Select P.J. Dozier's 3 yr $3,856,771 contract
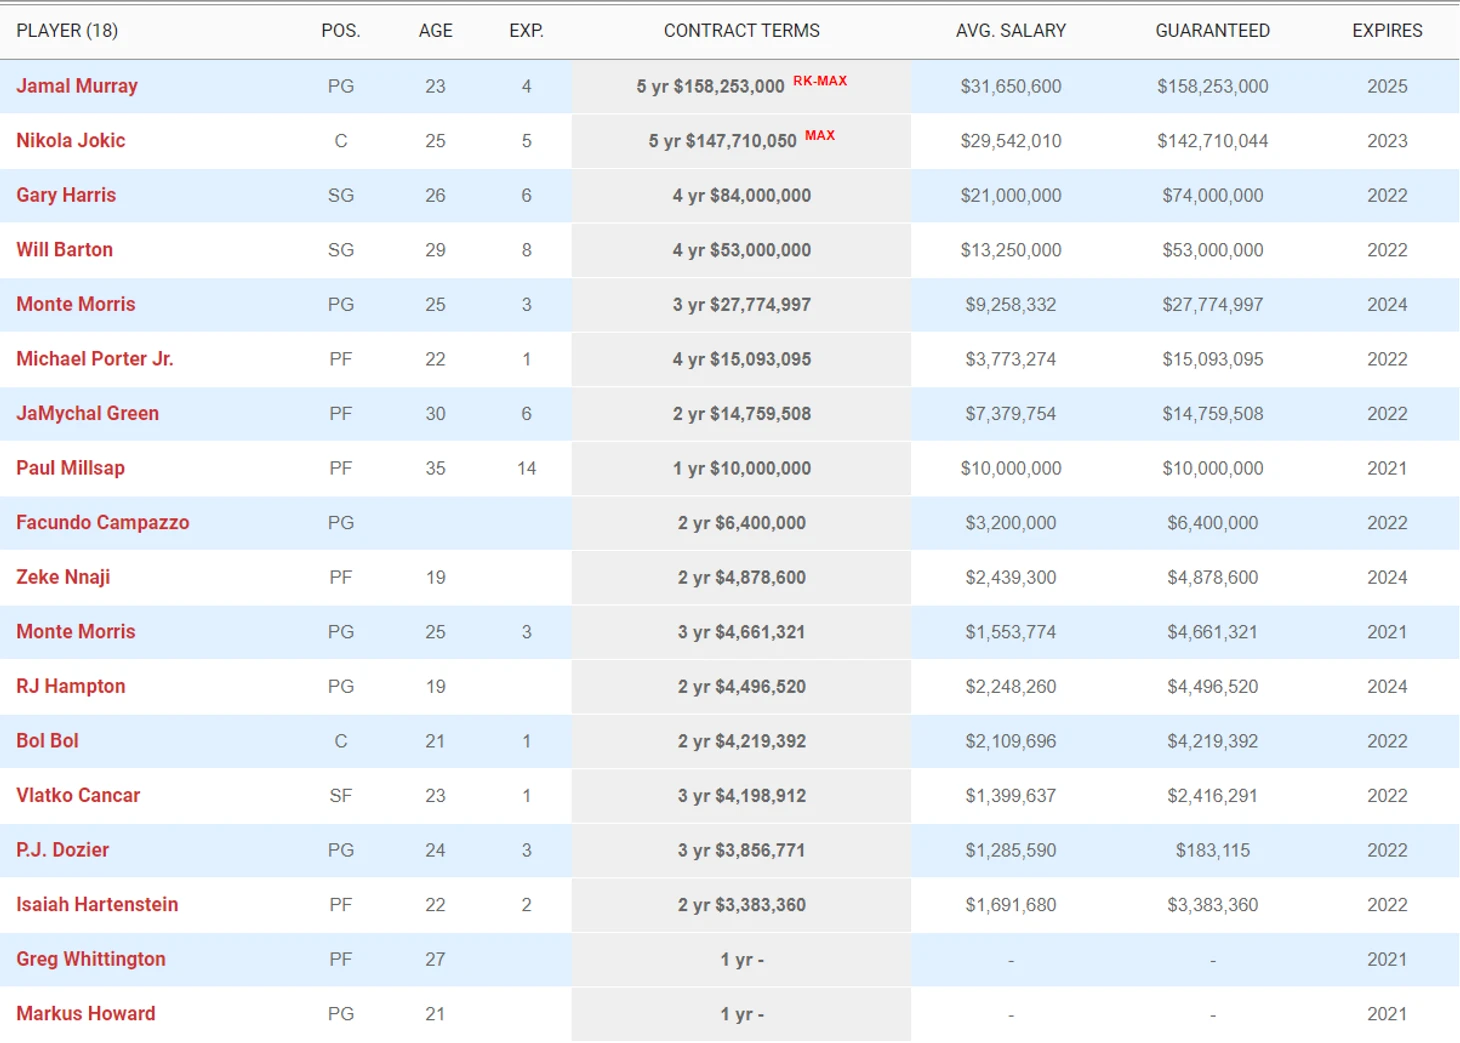Image resolution: width=1460 pixels, height=1043 pixels. 742,850
